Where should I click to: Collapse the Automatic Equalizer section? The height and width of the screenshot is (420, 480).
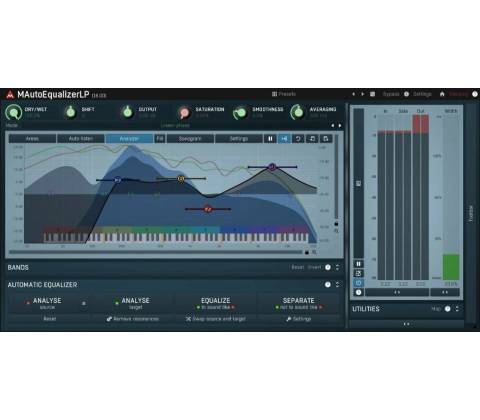click(338, 284)
